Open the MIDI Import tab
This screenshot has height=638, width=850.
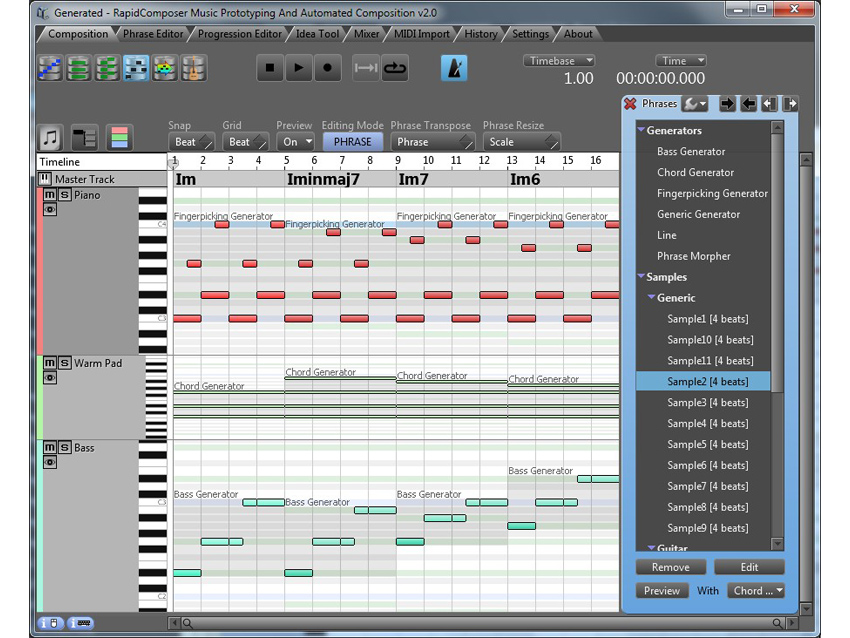422,34
